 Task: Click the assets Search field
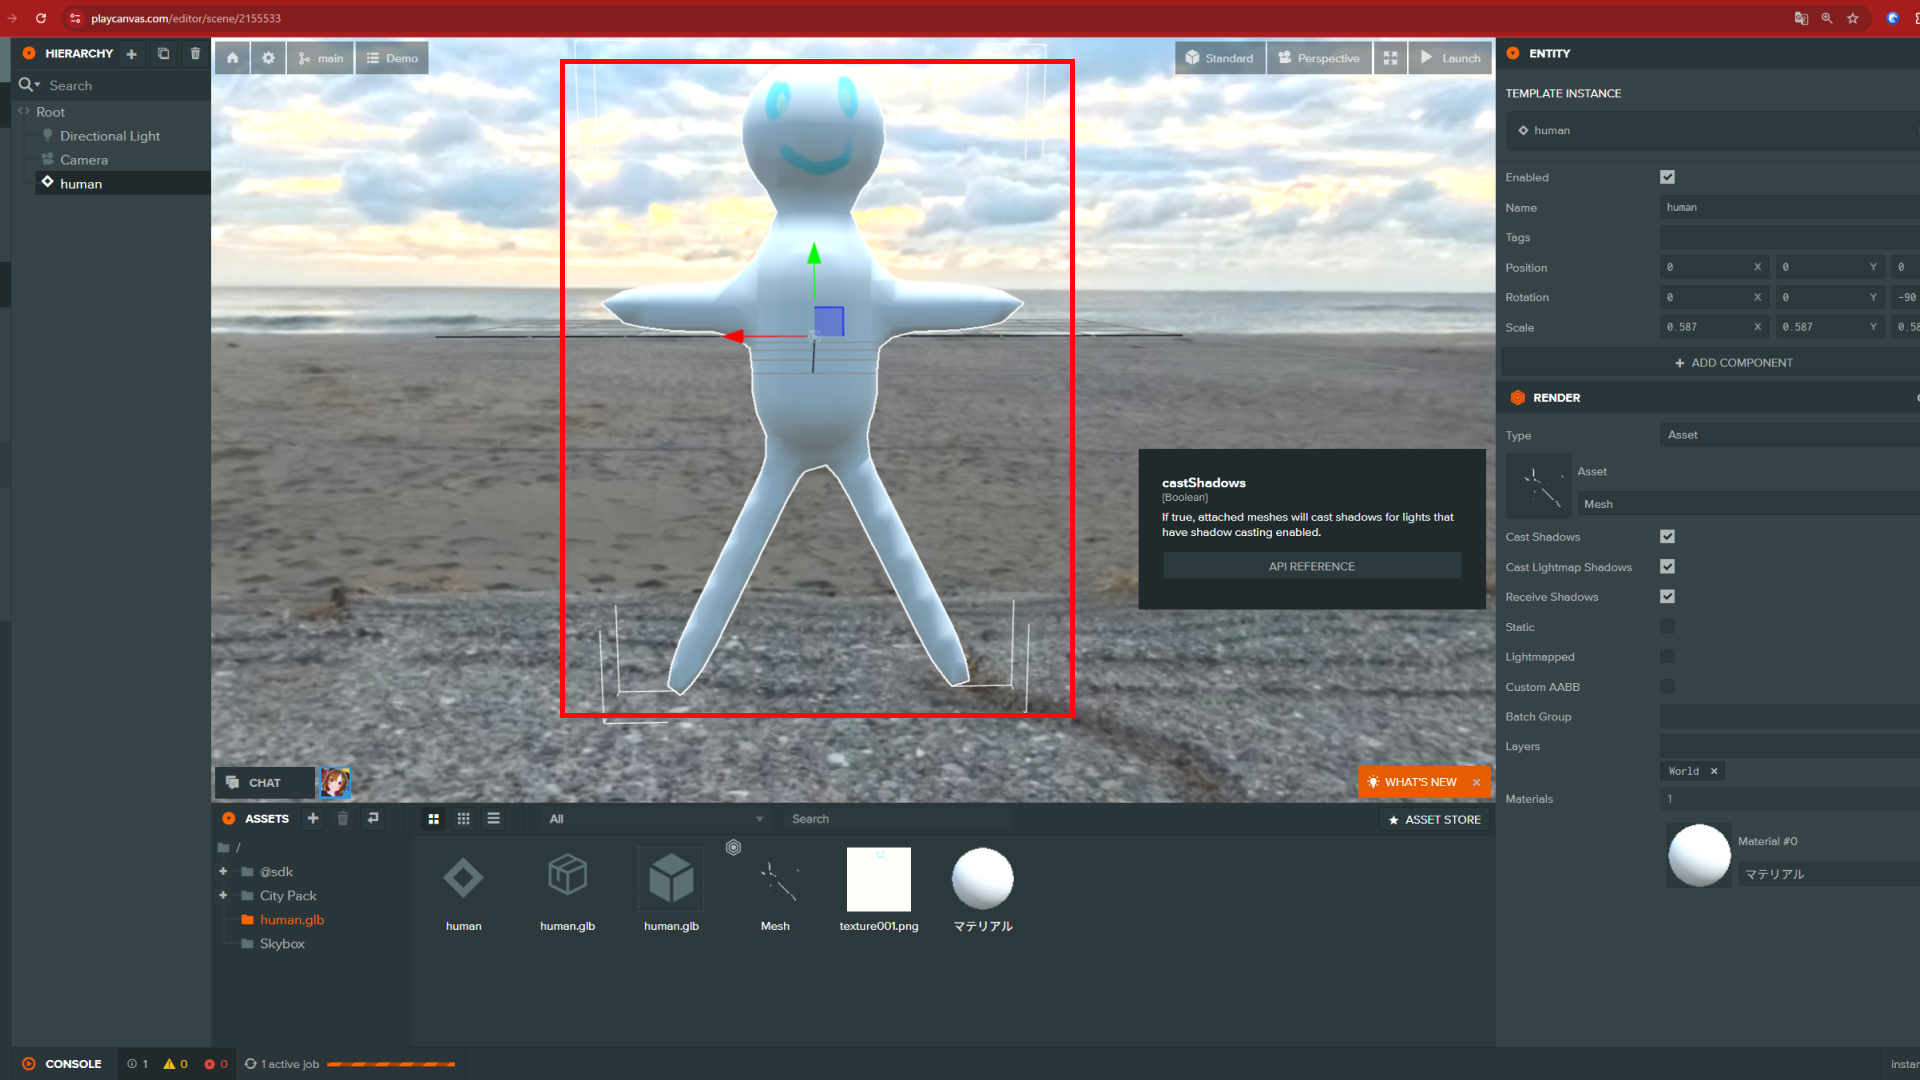click(x=897, y=819)
